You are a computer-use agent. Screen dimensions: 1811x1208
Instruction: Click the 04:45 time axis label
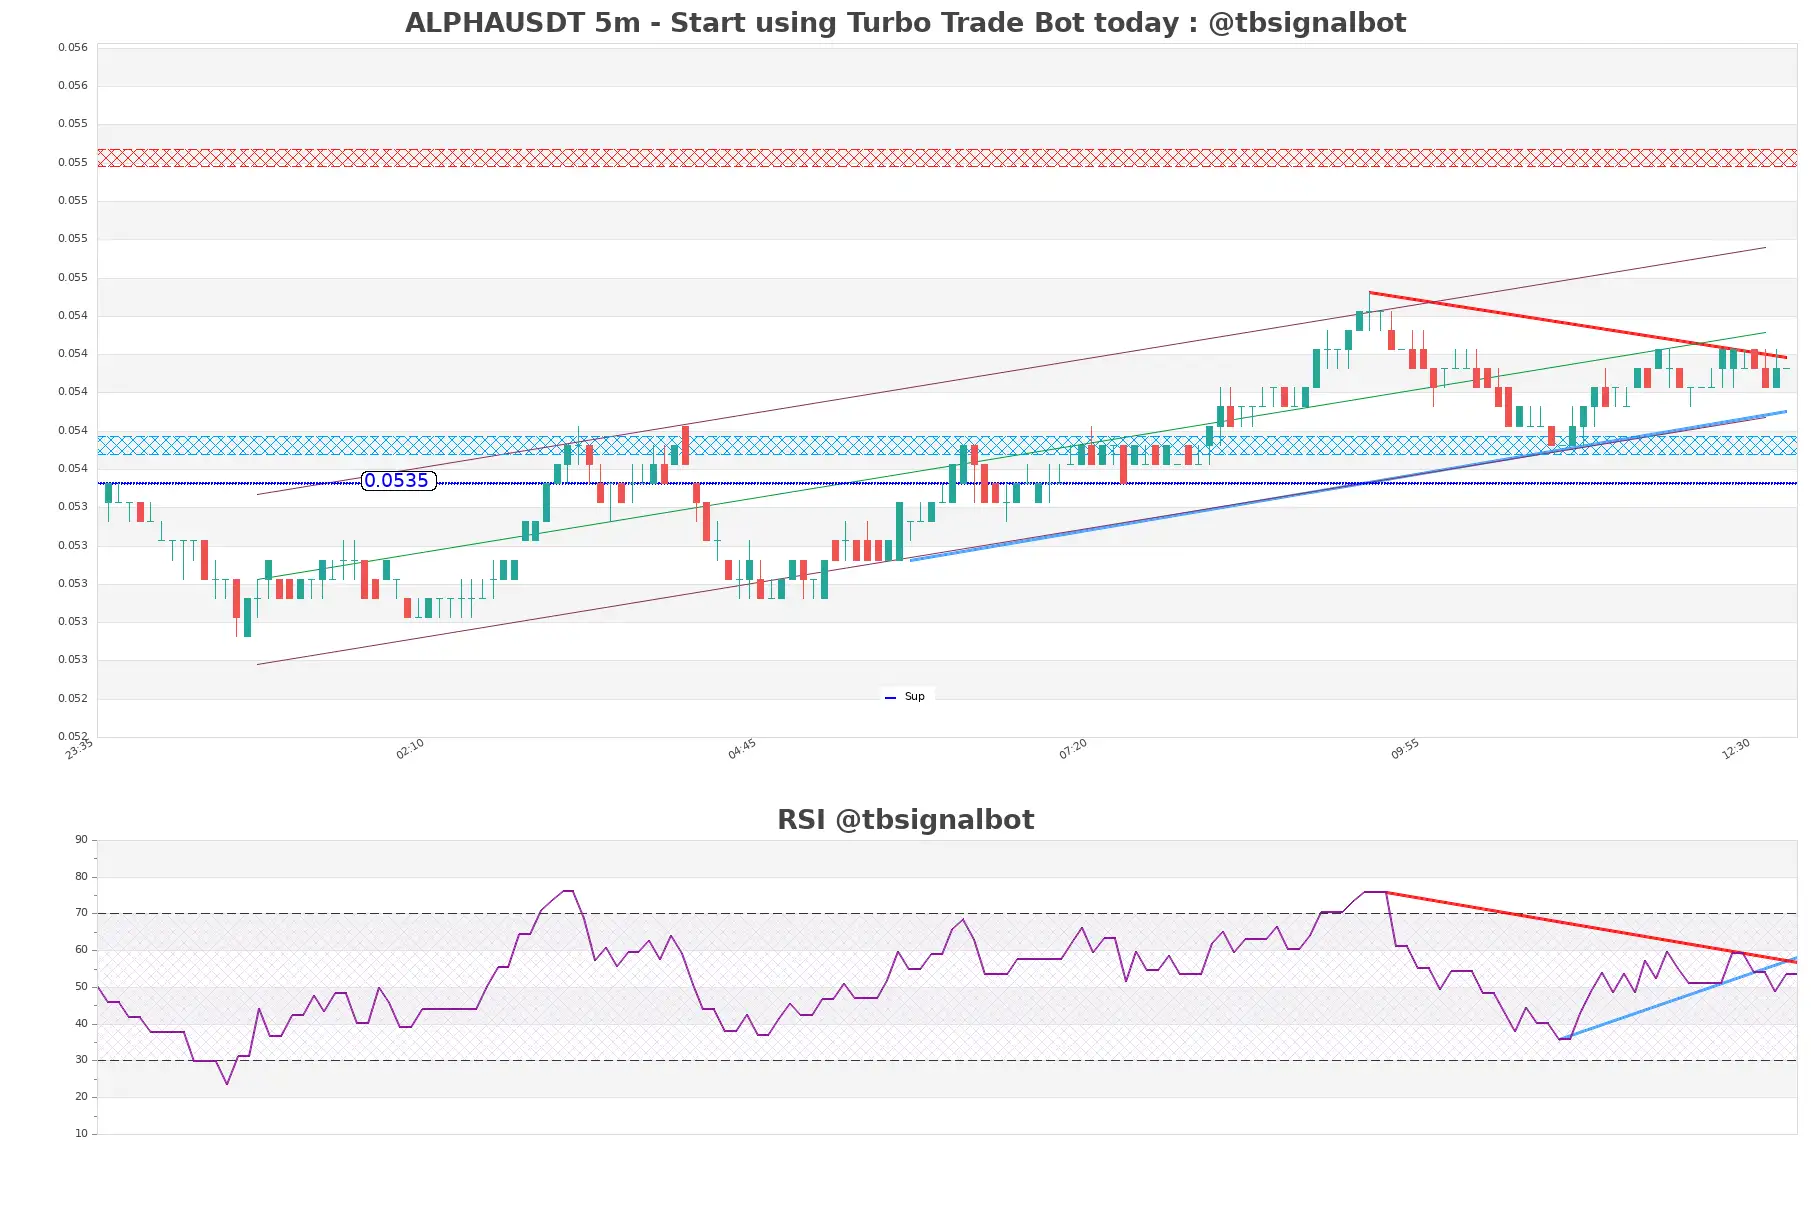(742, 749)
